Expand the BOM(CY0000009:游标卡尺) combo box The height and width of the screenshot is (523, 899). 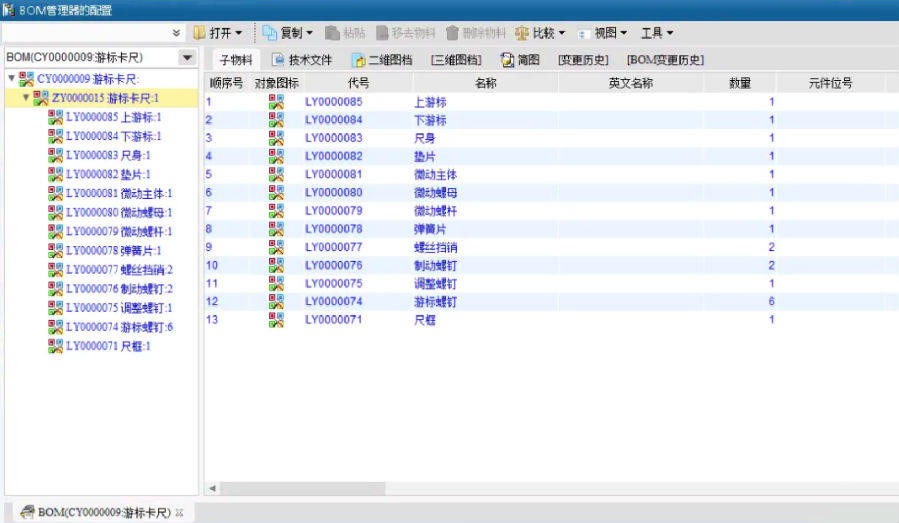coord(187,58)
